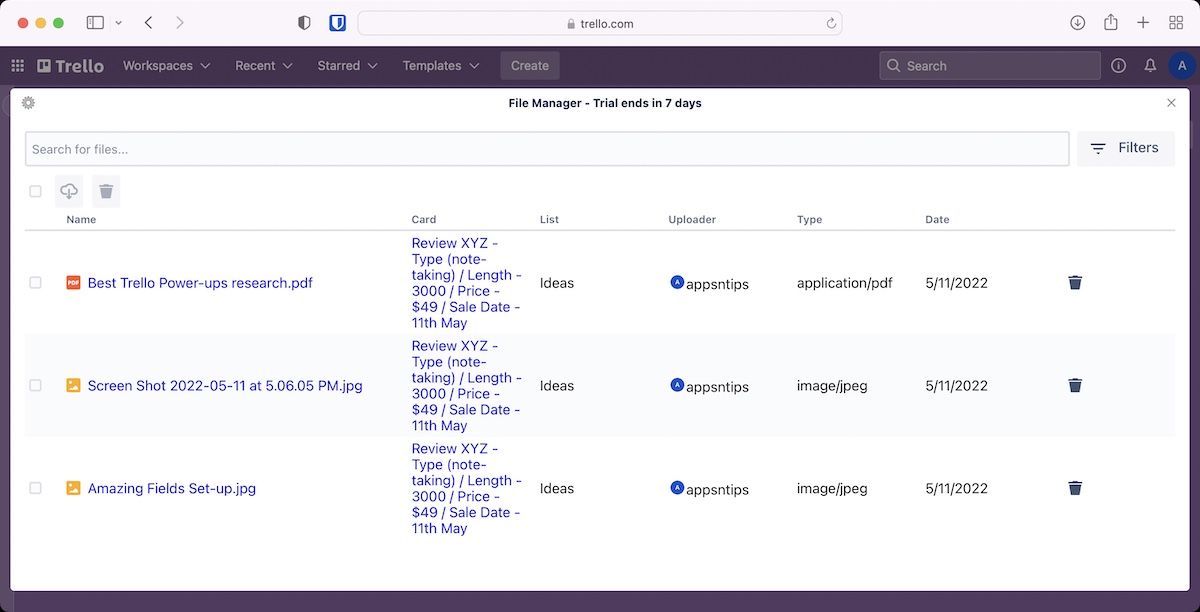Click the Search for files input field
1200x612 pixels.
(x=546, y=149)
